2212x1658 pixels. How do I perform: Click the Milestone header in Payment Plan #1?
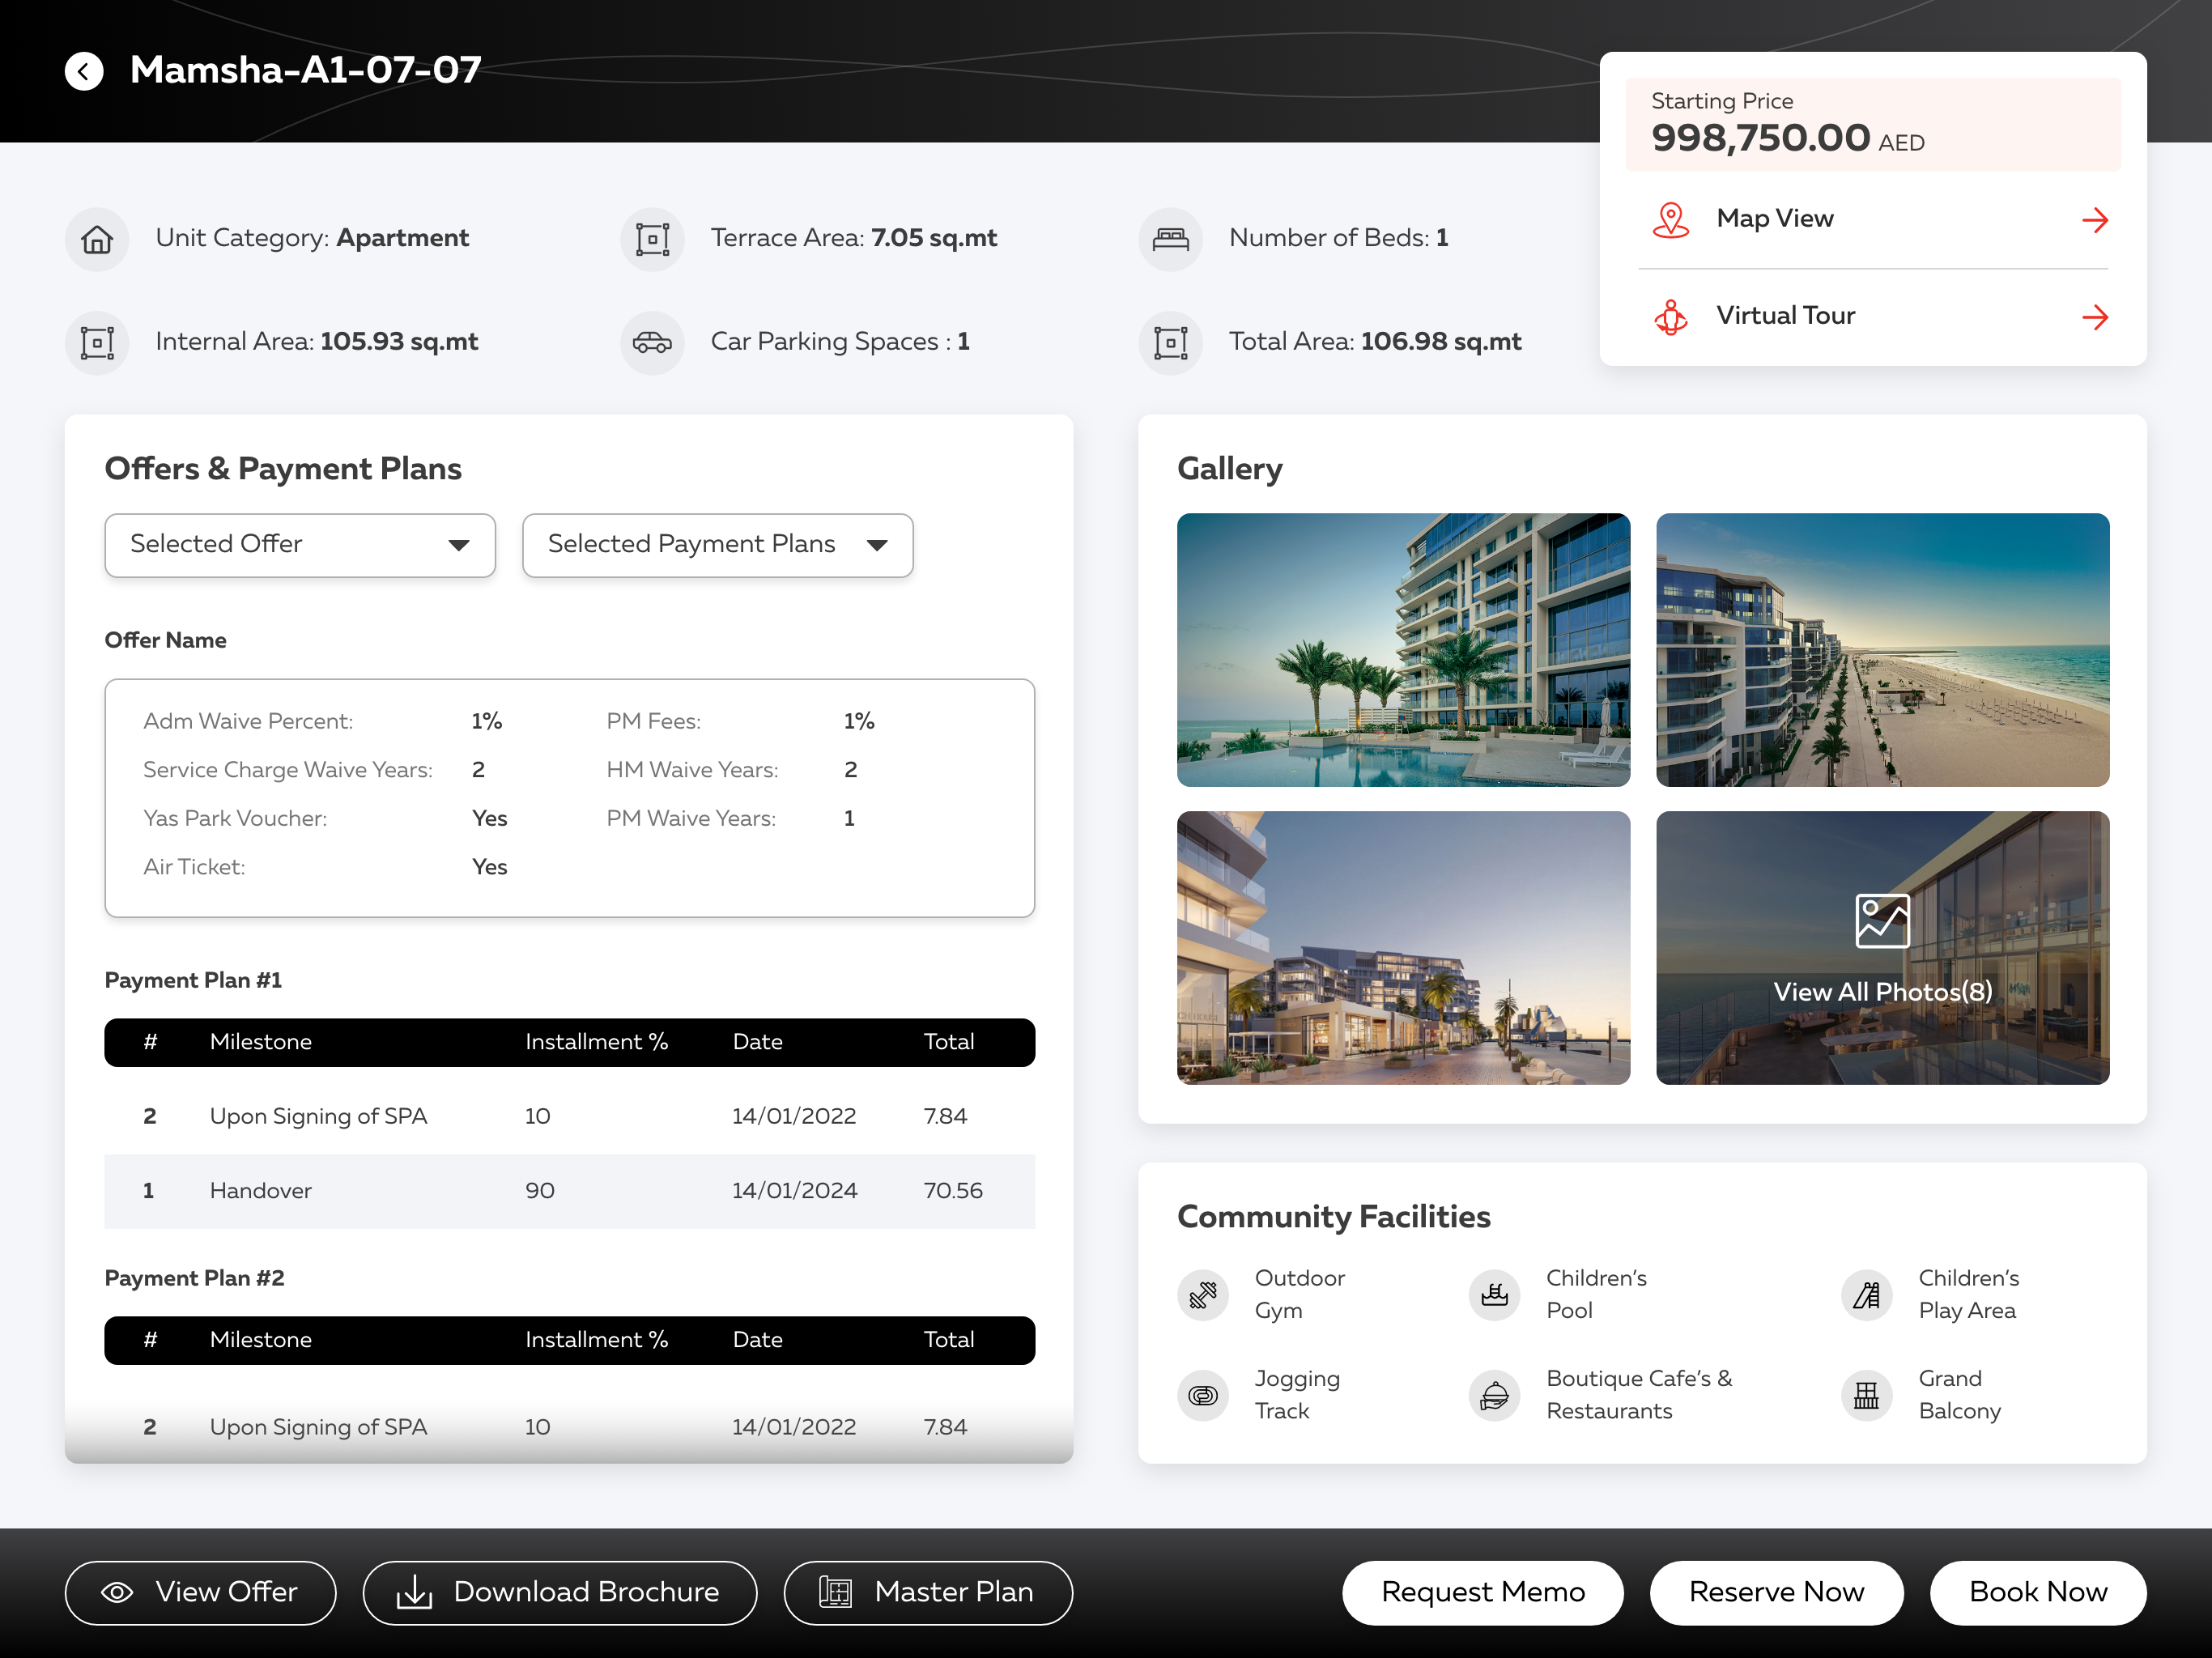(261, 1042)
